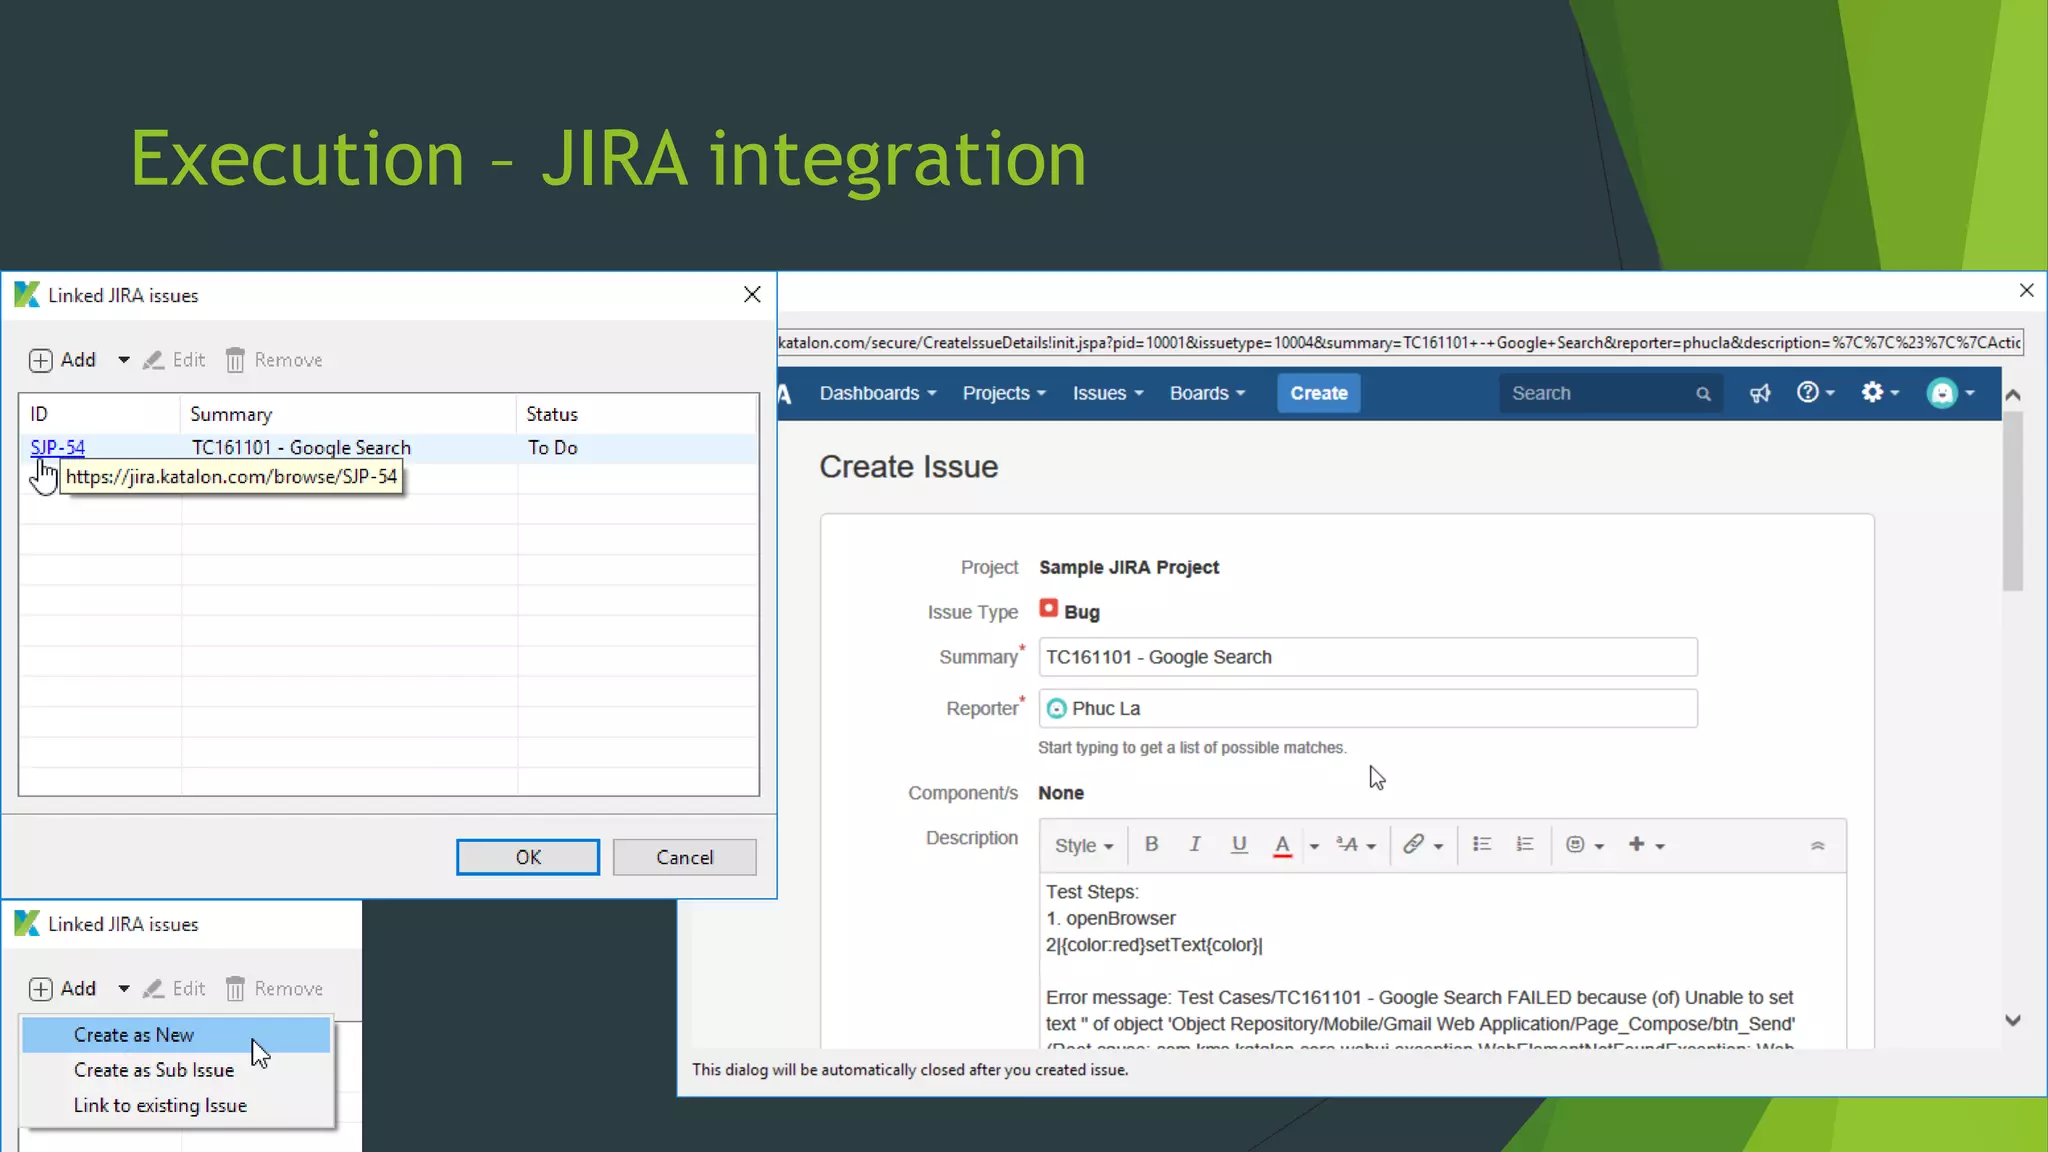Click the JIRA page vertical scrollbar thumb
The width and height of the screenshot is (2048, 1152).
click(x=2013, y=501)
